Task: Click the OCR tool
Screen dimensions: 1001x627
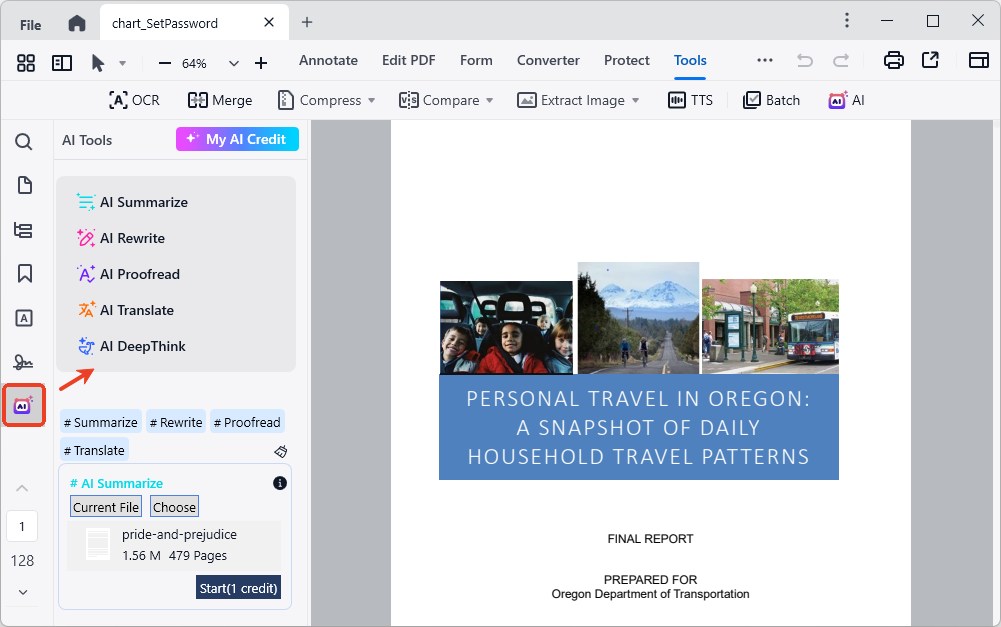Action: click(133, 100)
